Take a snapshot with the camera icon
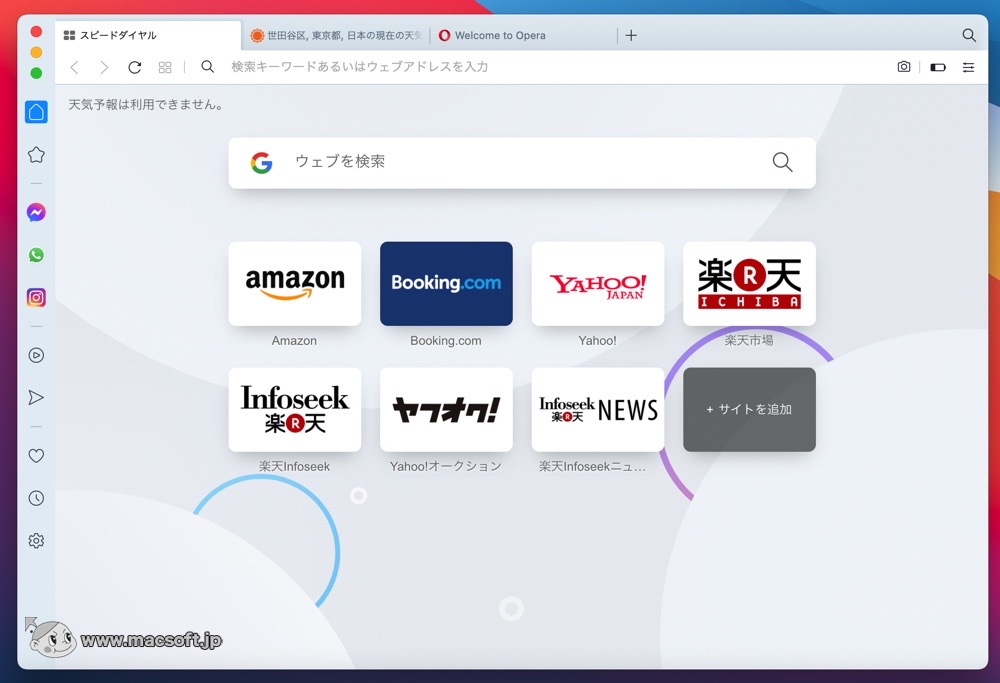1000x683 pixels. click(904, 67)
